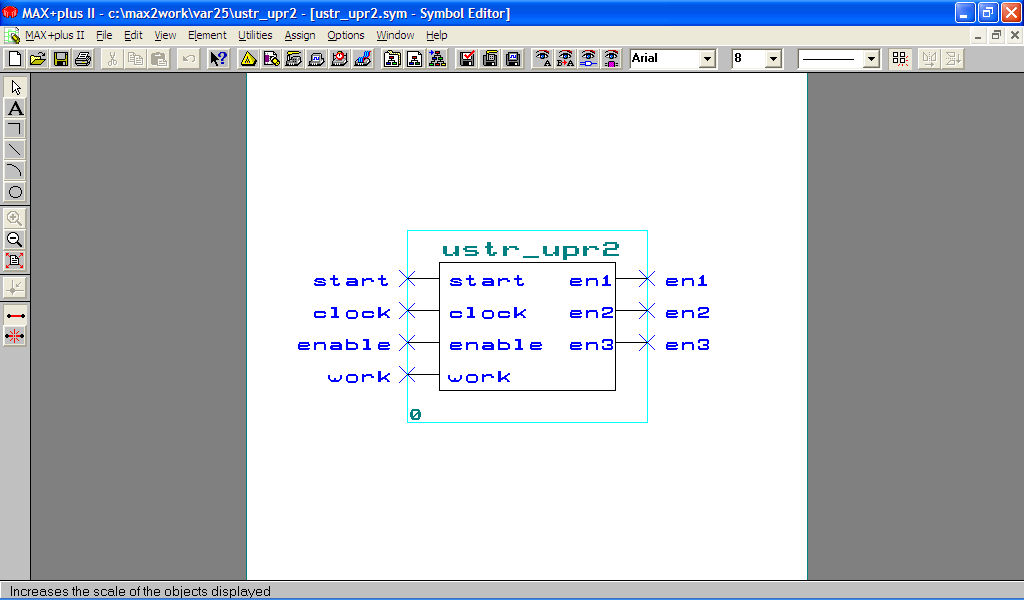Screen dimensions: 1024x600
Task: Open the Window menu
Action: pos(395,35)
